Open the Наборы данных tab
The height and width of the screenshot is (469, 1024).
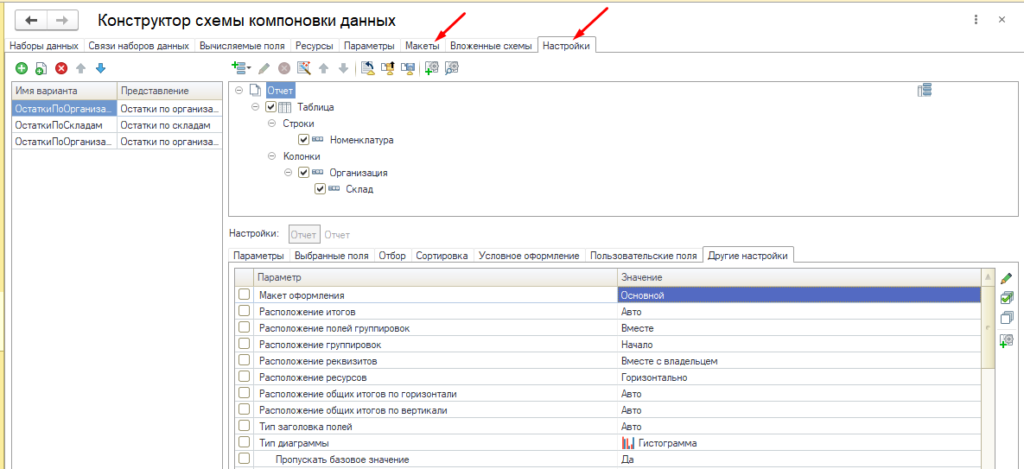pos(44,46)
